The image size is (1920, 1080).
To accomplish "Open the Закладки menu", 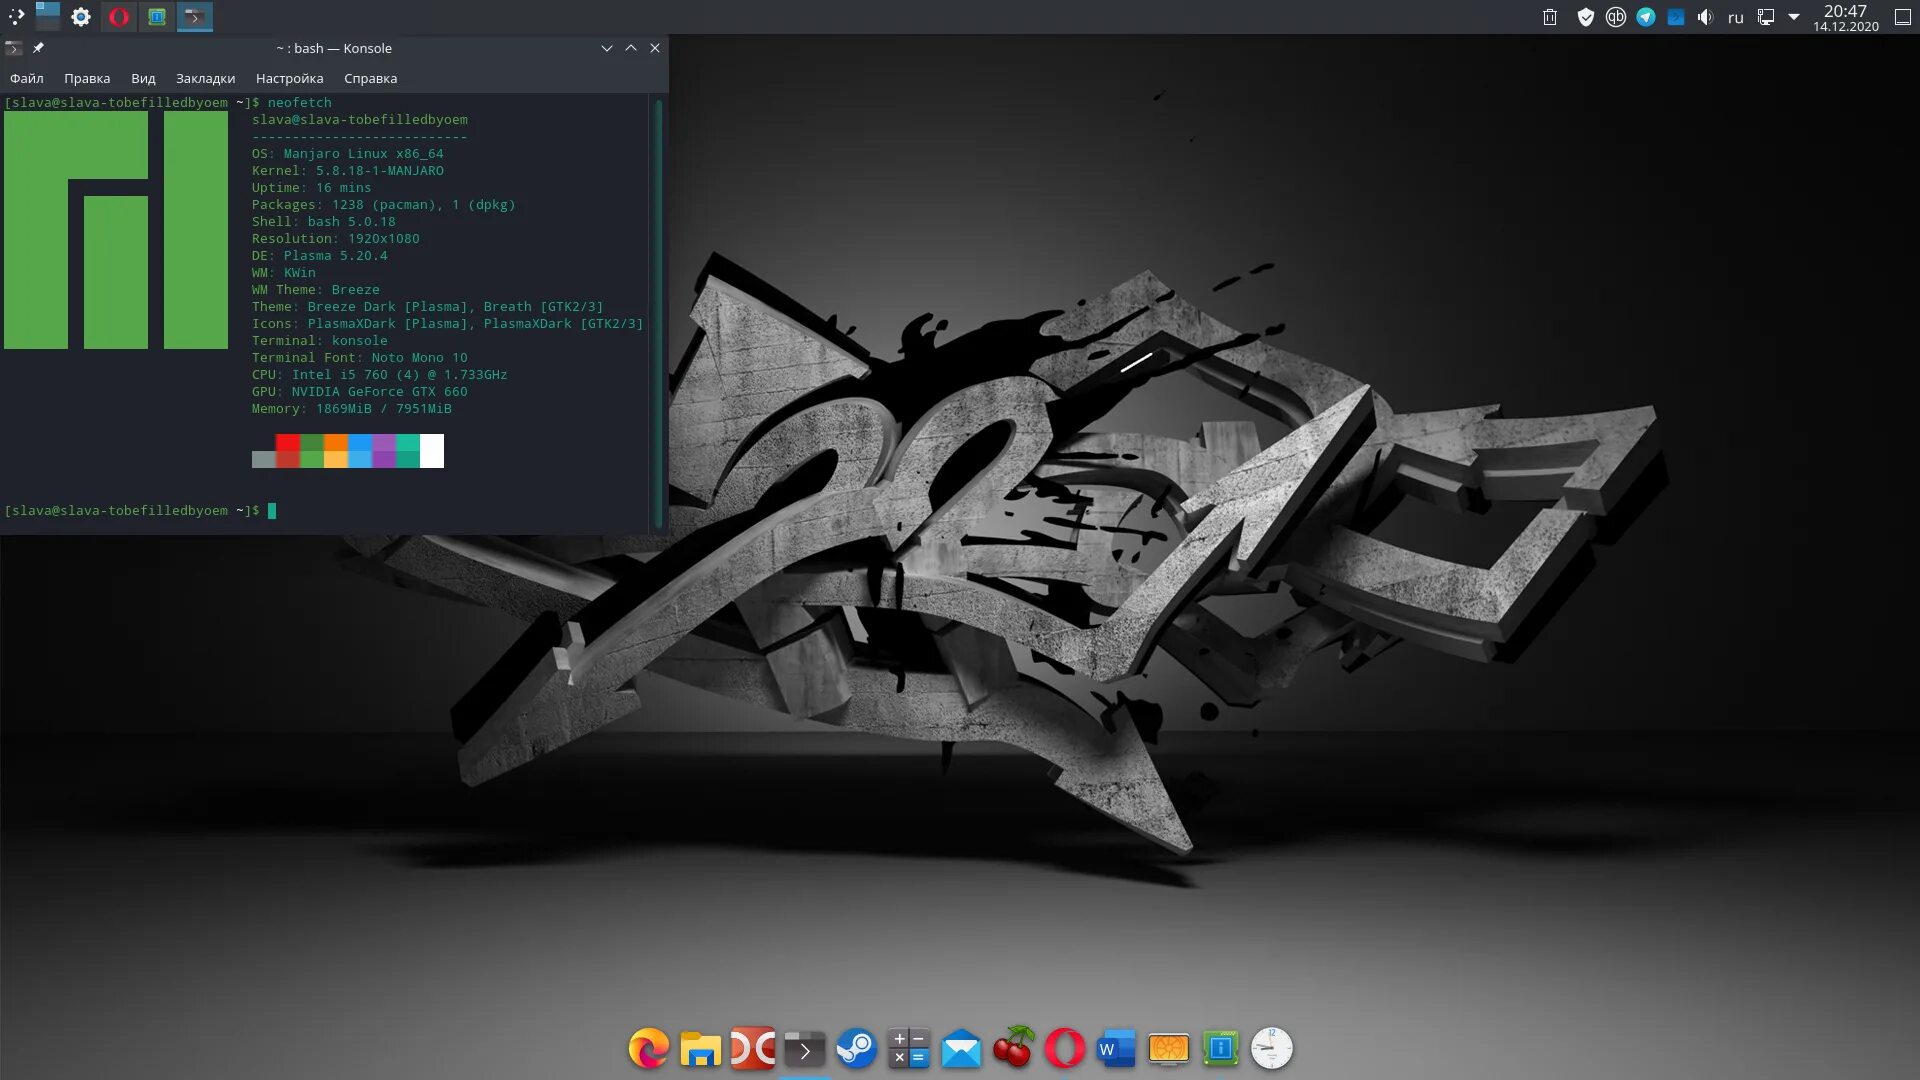I will 205,78.
